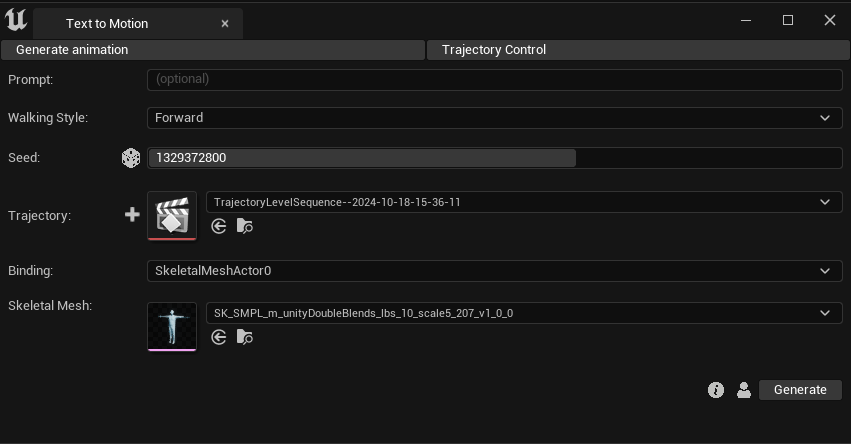The width and height of the screenshot is (851, 444).
Task: Click the trajectory level sequence thumbnail
Action: coord(172,215)
